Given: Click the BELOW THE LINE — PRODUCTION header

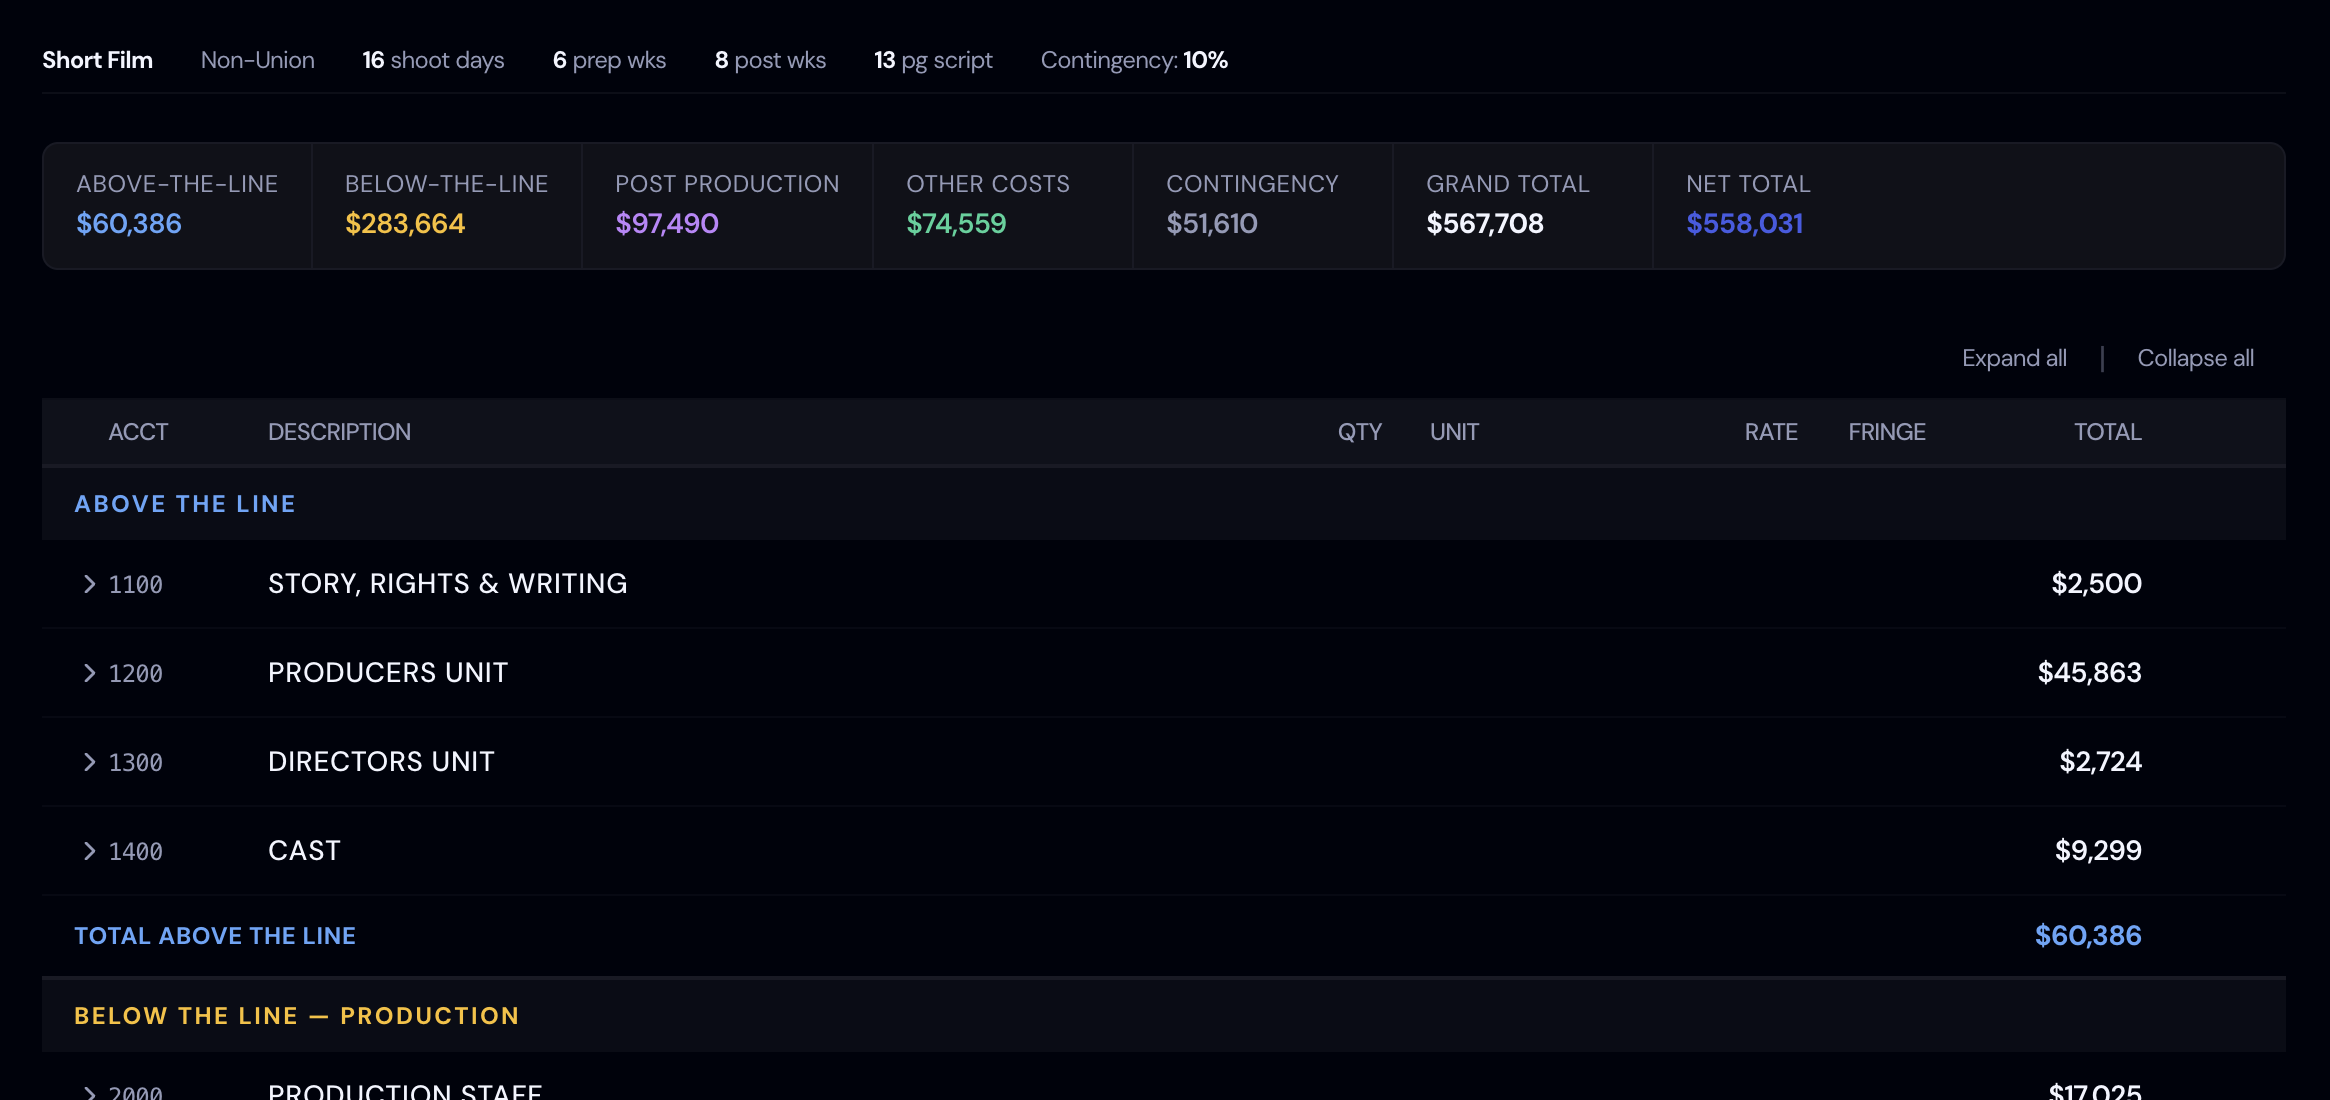Looking at the screenshot, I should click(296, 1015).
